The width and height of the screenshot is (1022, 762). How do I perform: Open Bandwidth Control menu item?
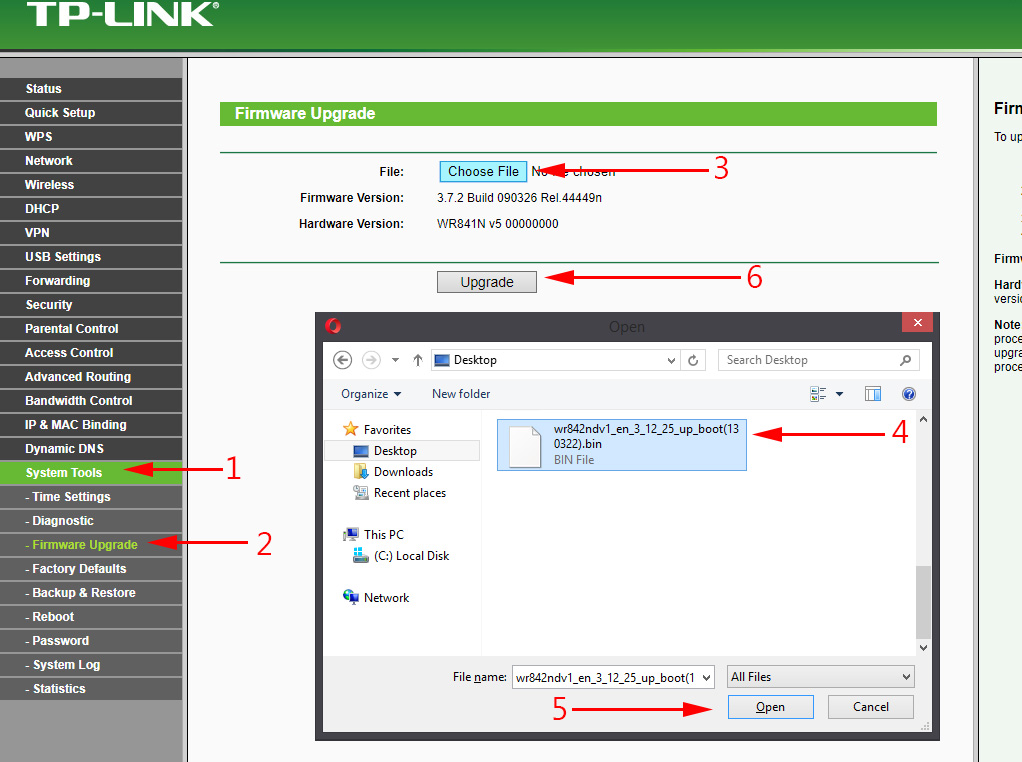tap(91, 401)
